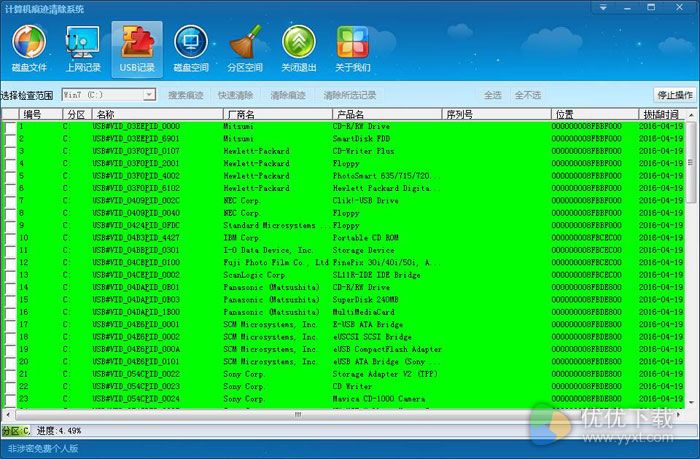Select the CD Writer product cell
700x459 pixels.
pos(352,387)
